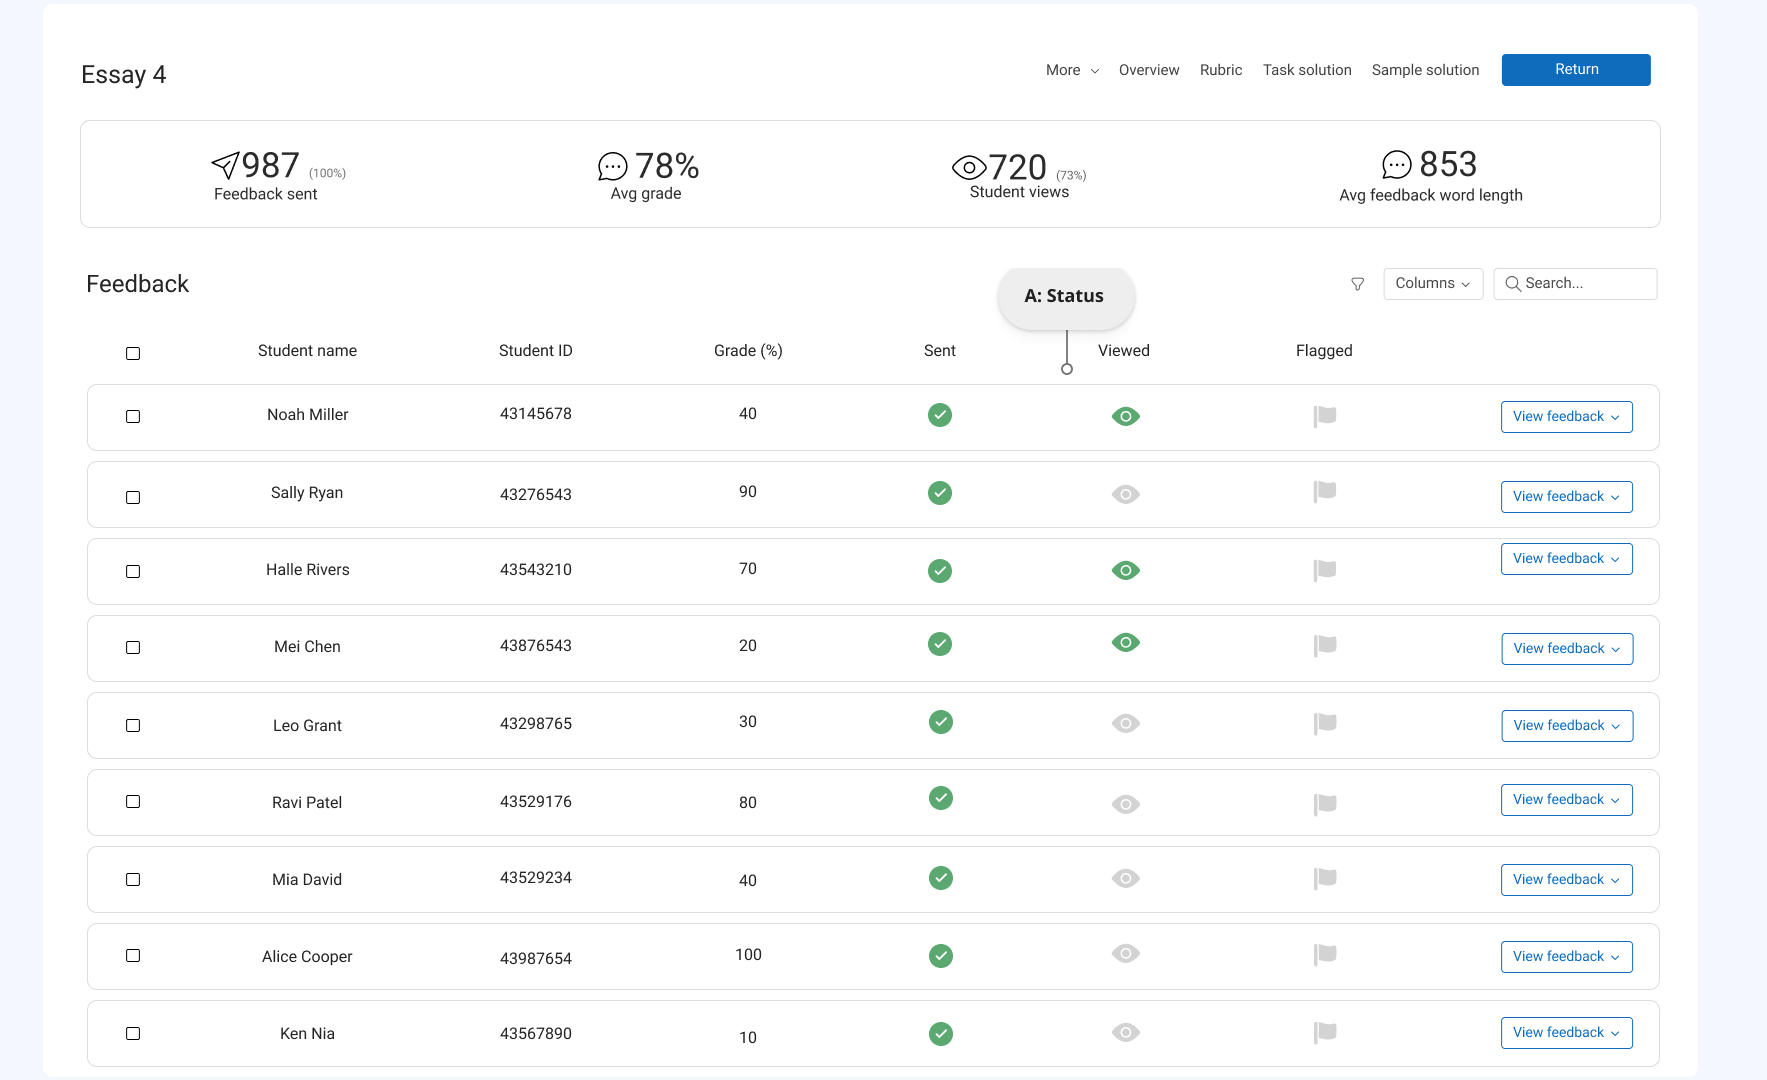The height and width of the screenshot is (1080, 1767).
Task: Open the Rubric link
Action: (1221, 70)
